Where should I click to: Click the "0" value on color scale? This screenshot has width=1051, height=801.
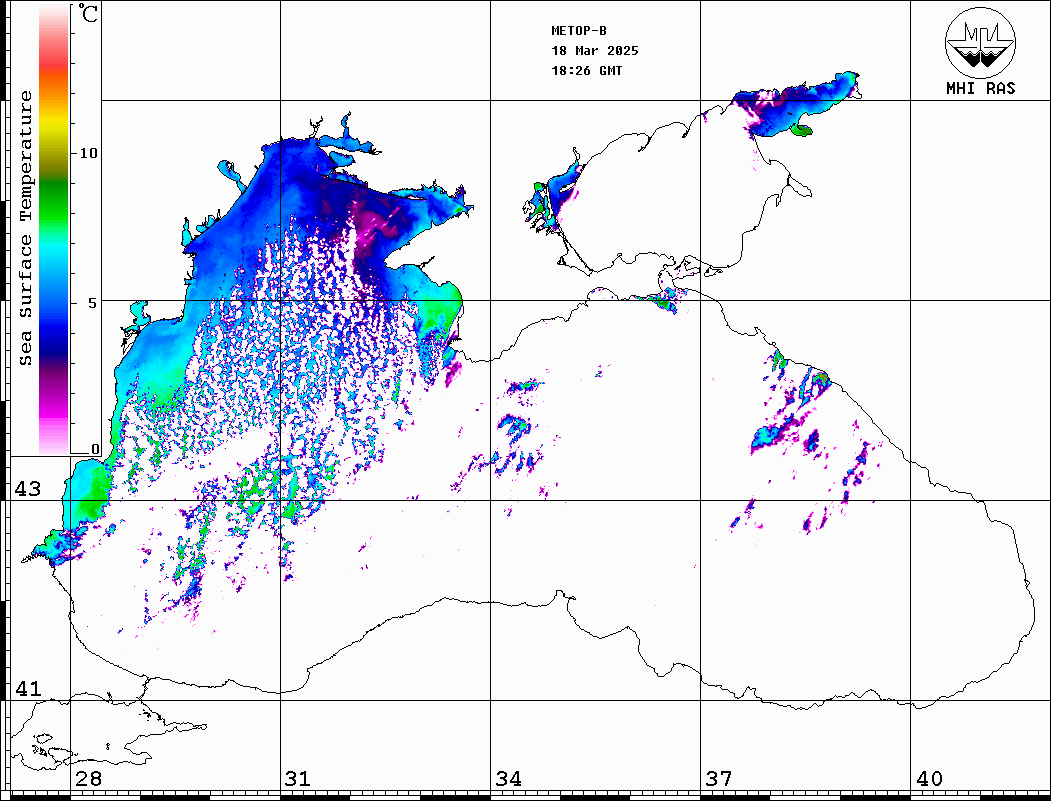point(95,449)
